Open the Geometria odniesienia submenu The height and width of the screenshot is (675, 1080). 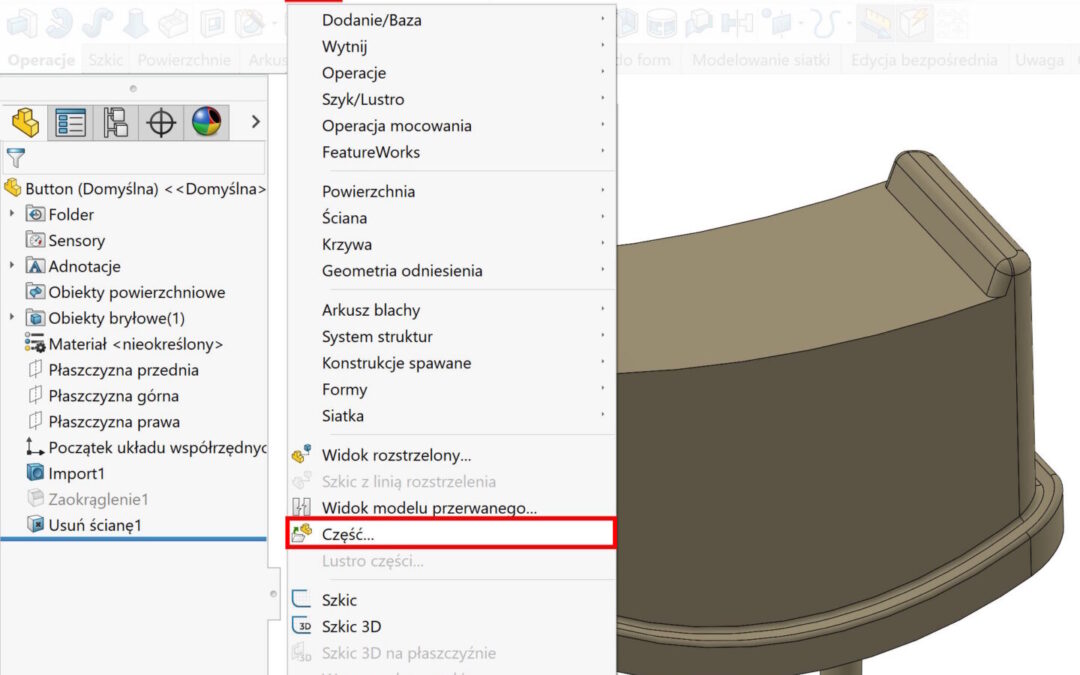[402, 270]
